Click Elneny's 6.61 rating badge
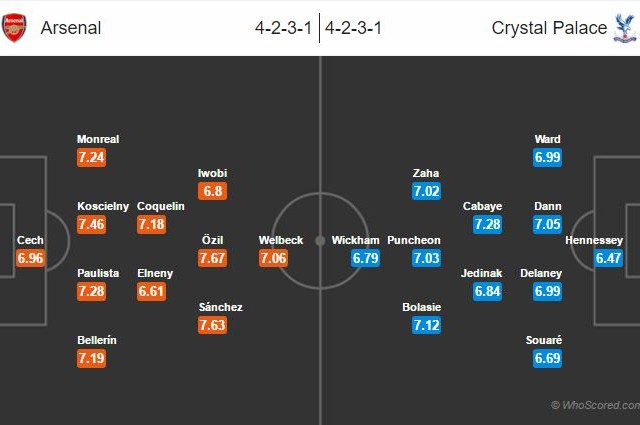Image resolution: width=640 pixels, height=425 pixels. [x=152, y=291]
